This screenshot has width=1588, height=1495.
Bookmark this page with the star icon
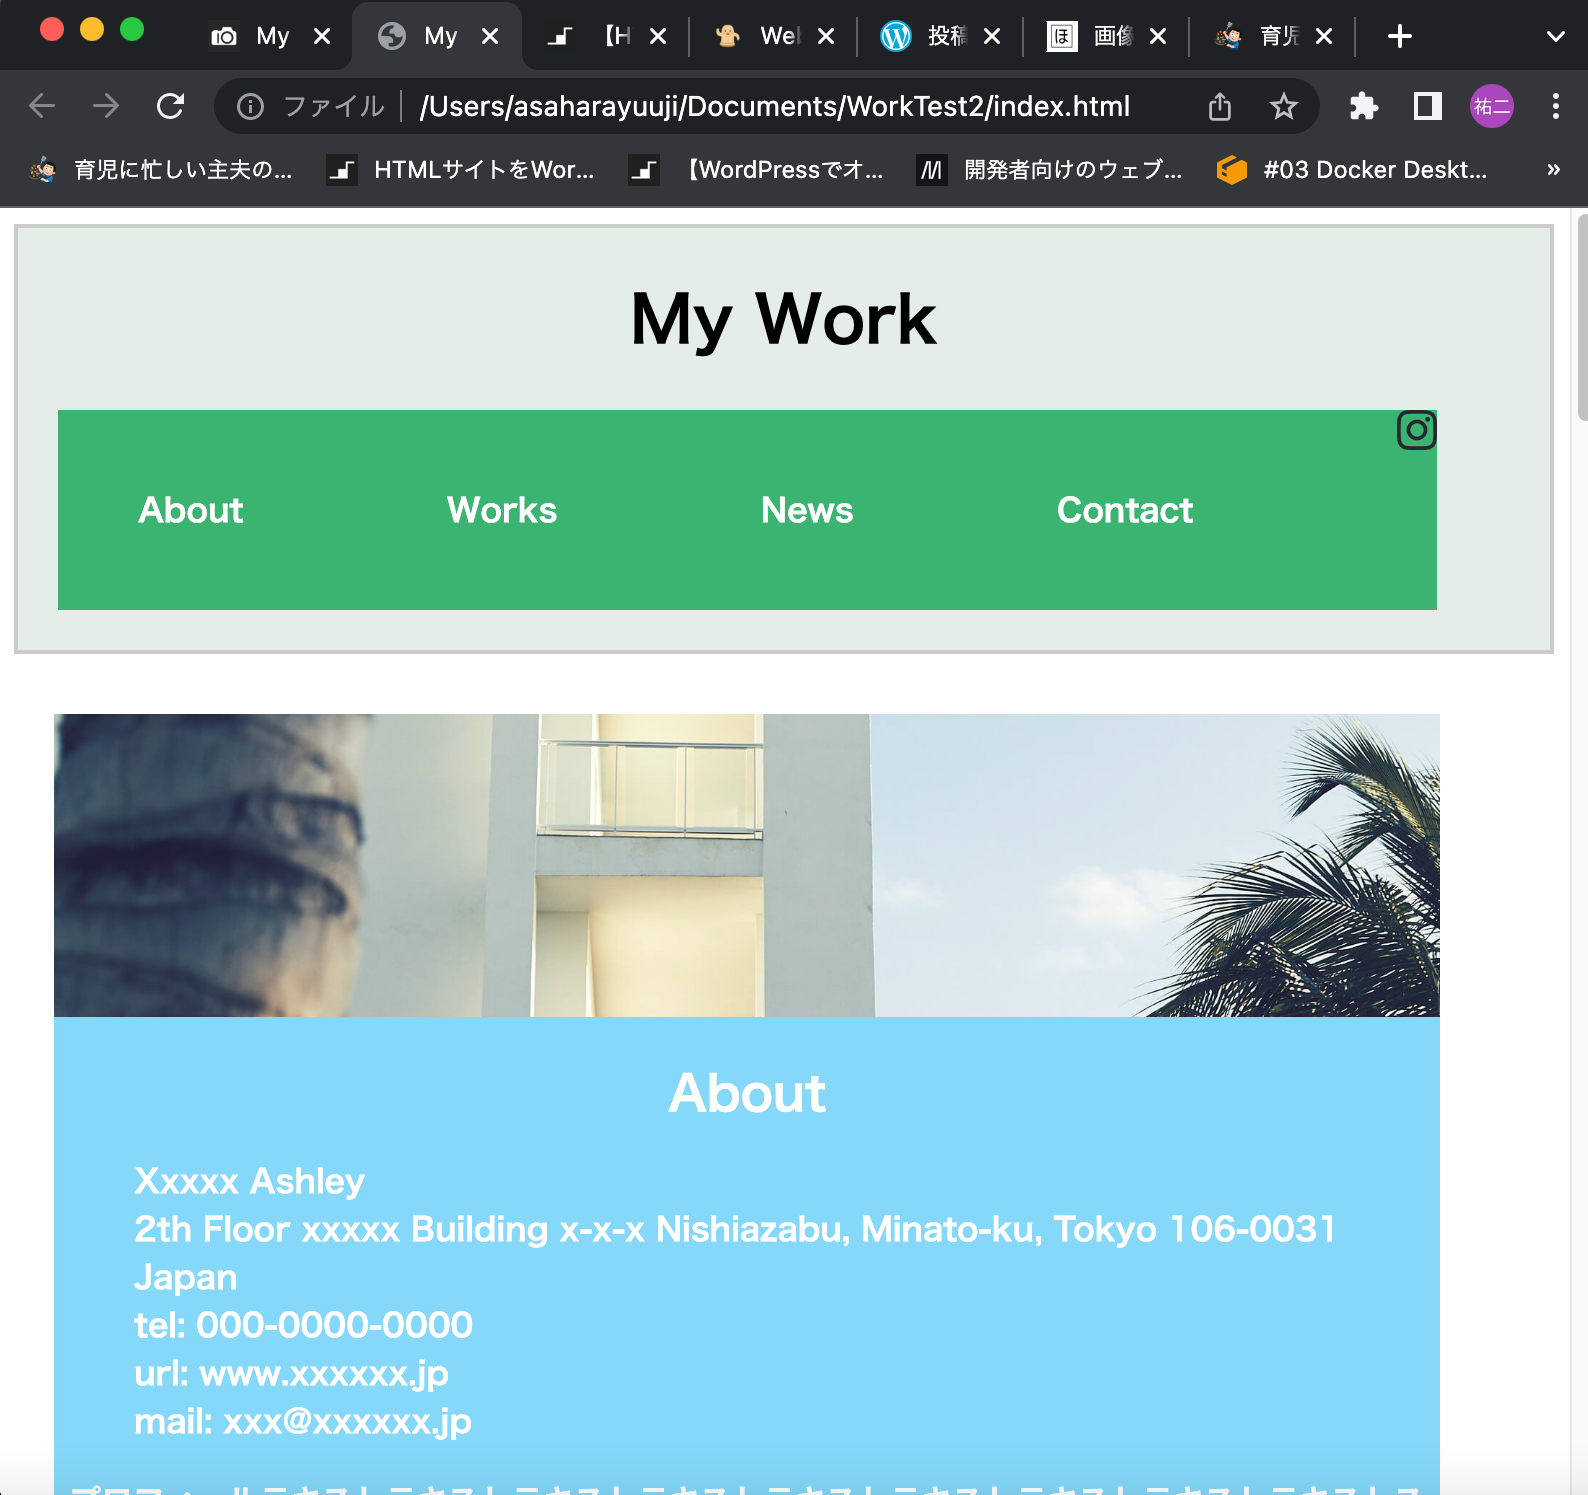[1283, 106]
